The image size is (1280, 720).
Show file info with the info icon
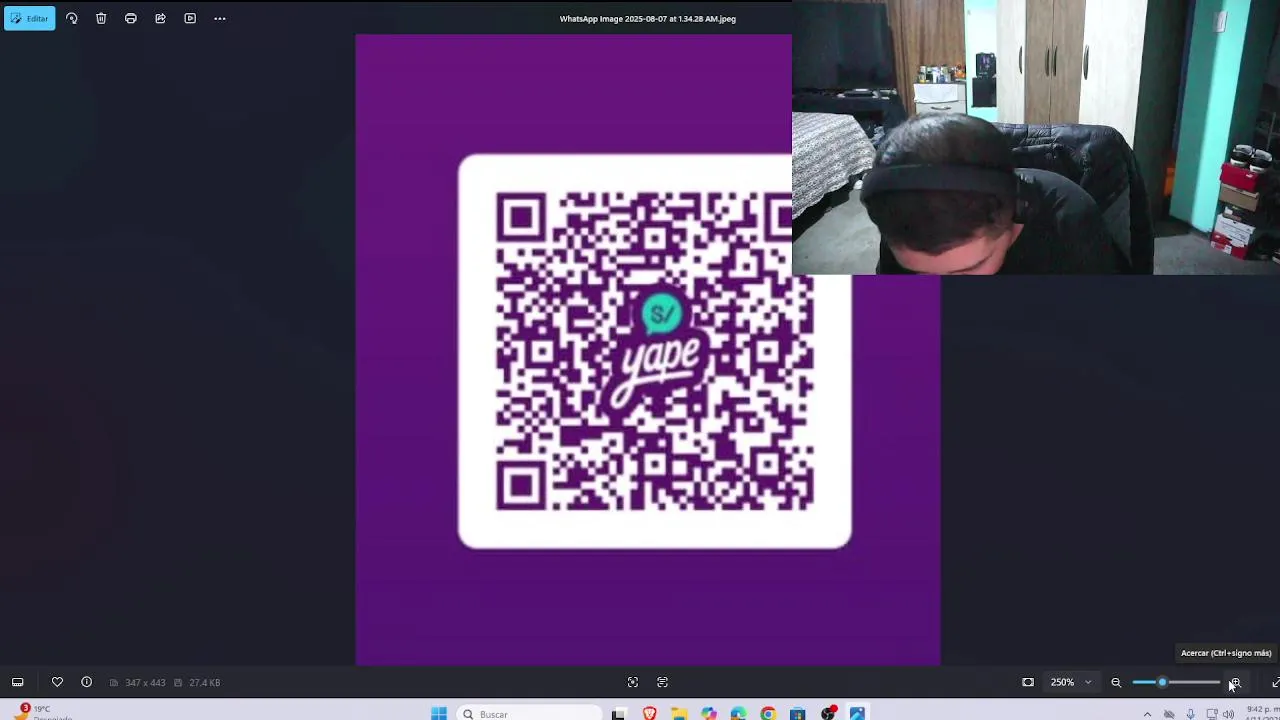coord(87,682)
